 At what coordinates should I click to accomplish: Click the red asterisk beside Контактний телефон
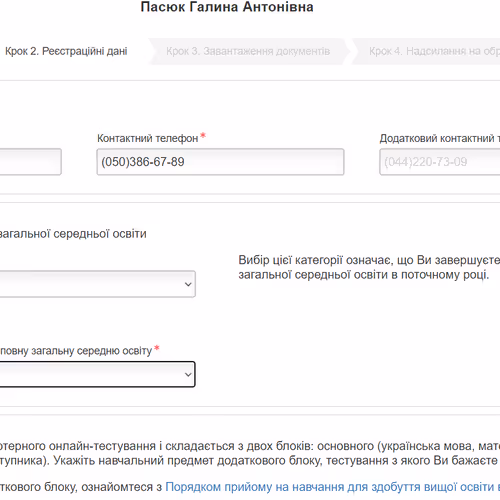point(203,136)
